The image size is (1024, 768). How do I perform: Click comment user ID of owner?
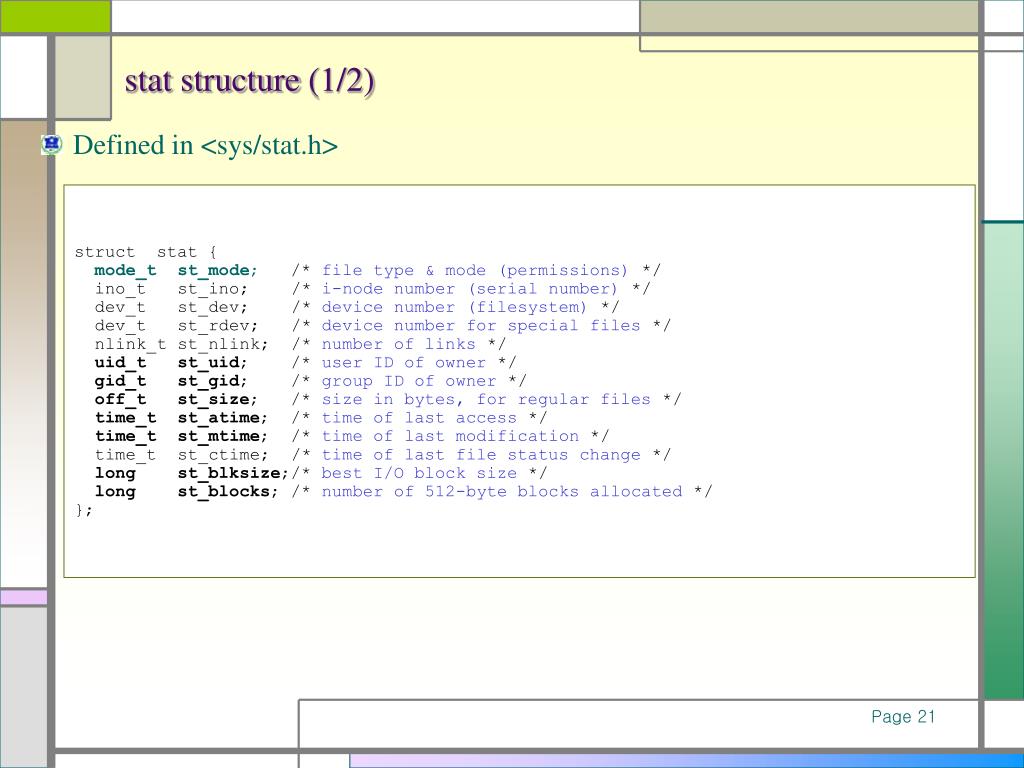404,362
